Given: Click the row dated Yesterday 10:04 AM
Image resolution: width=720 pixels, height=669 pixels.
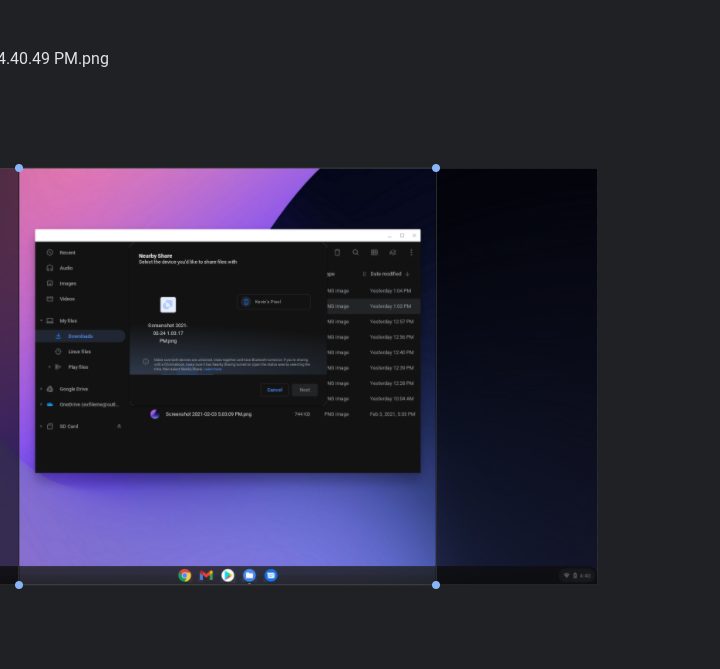Looking at the screenshot, I should pos(373,399).
